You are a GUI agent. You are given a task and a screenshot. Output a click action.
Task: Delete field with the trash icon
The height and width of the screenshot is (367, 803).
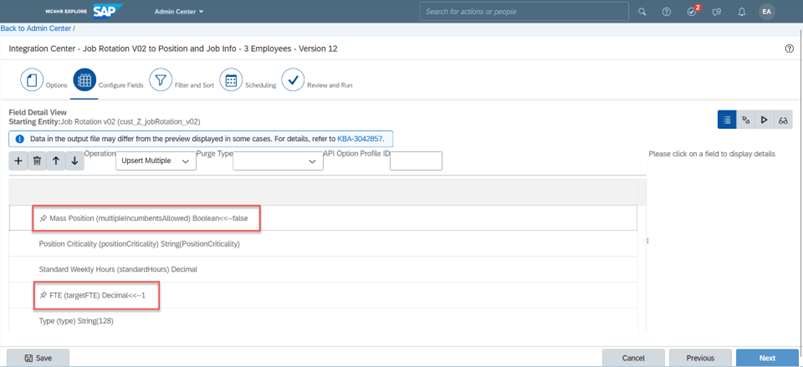pyautogui.click(x=37, y=161)
